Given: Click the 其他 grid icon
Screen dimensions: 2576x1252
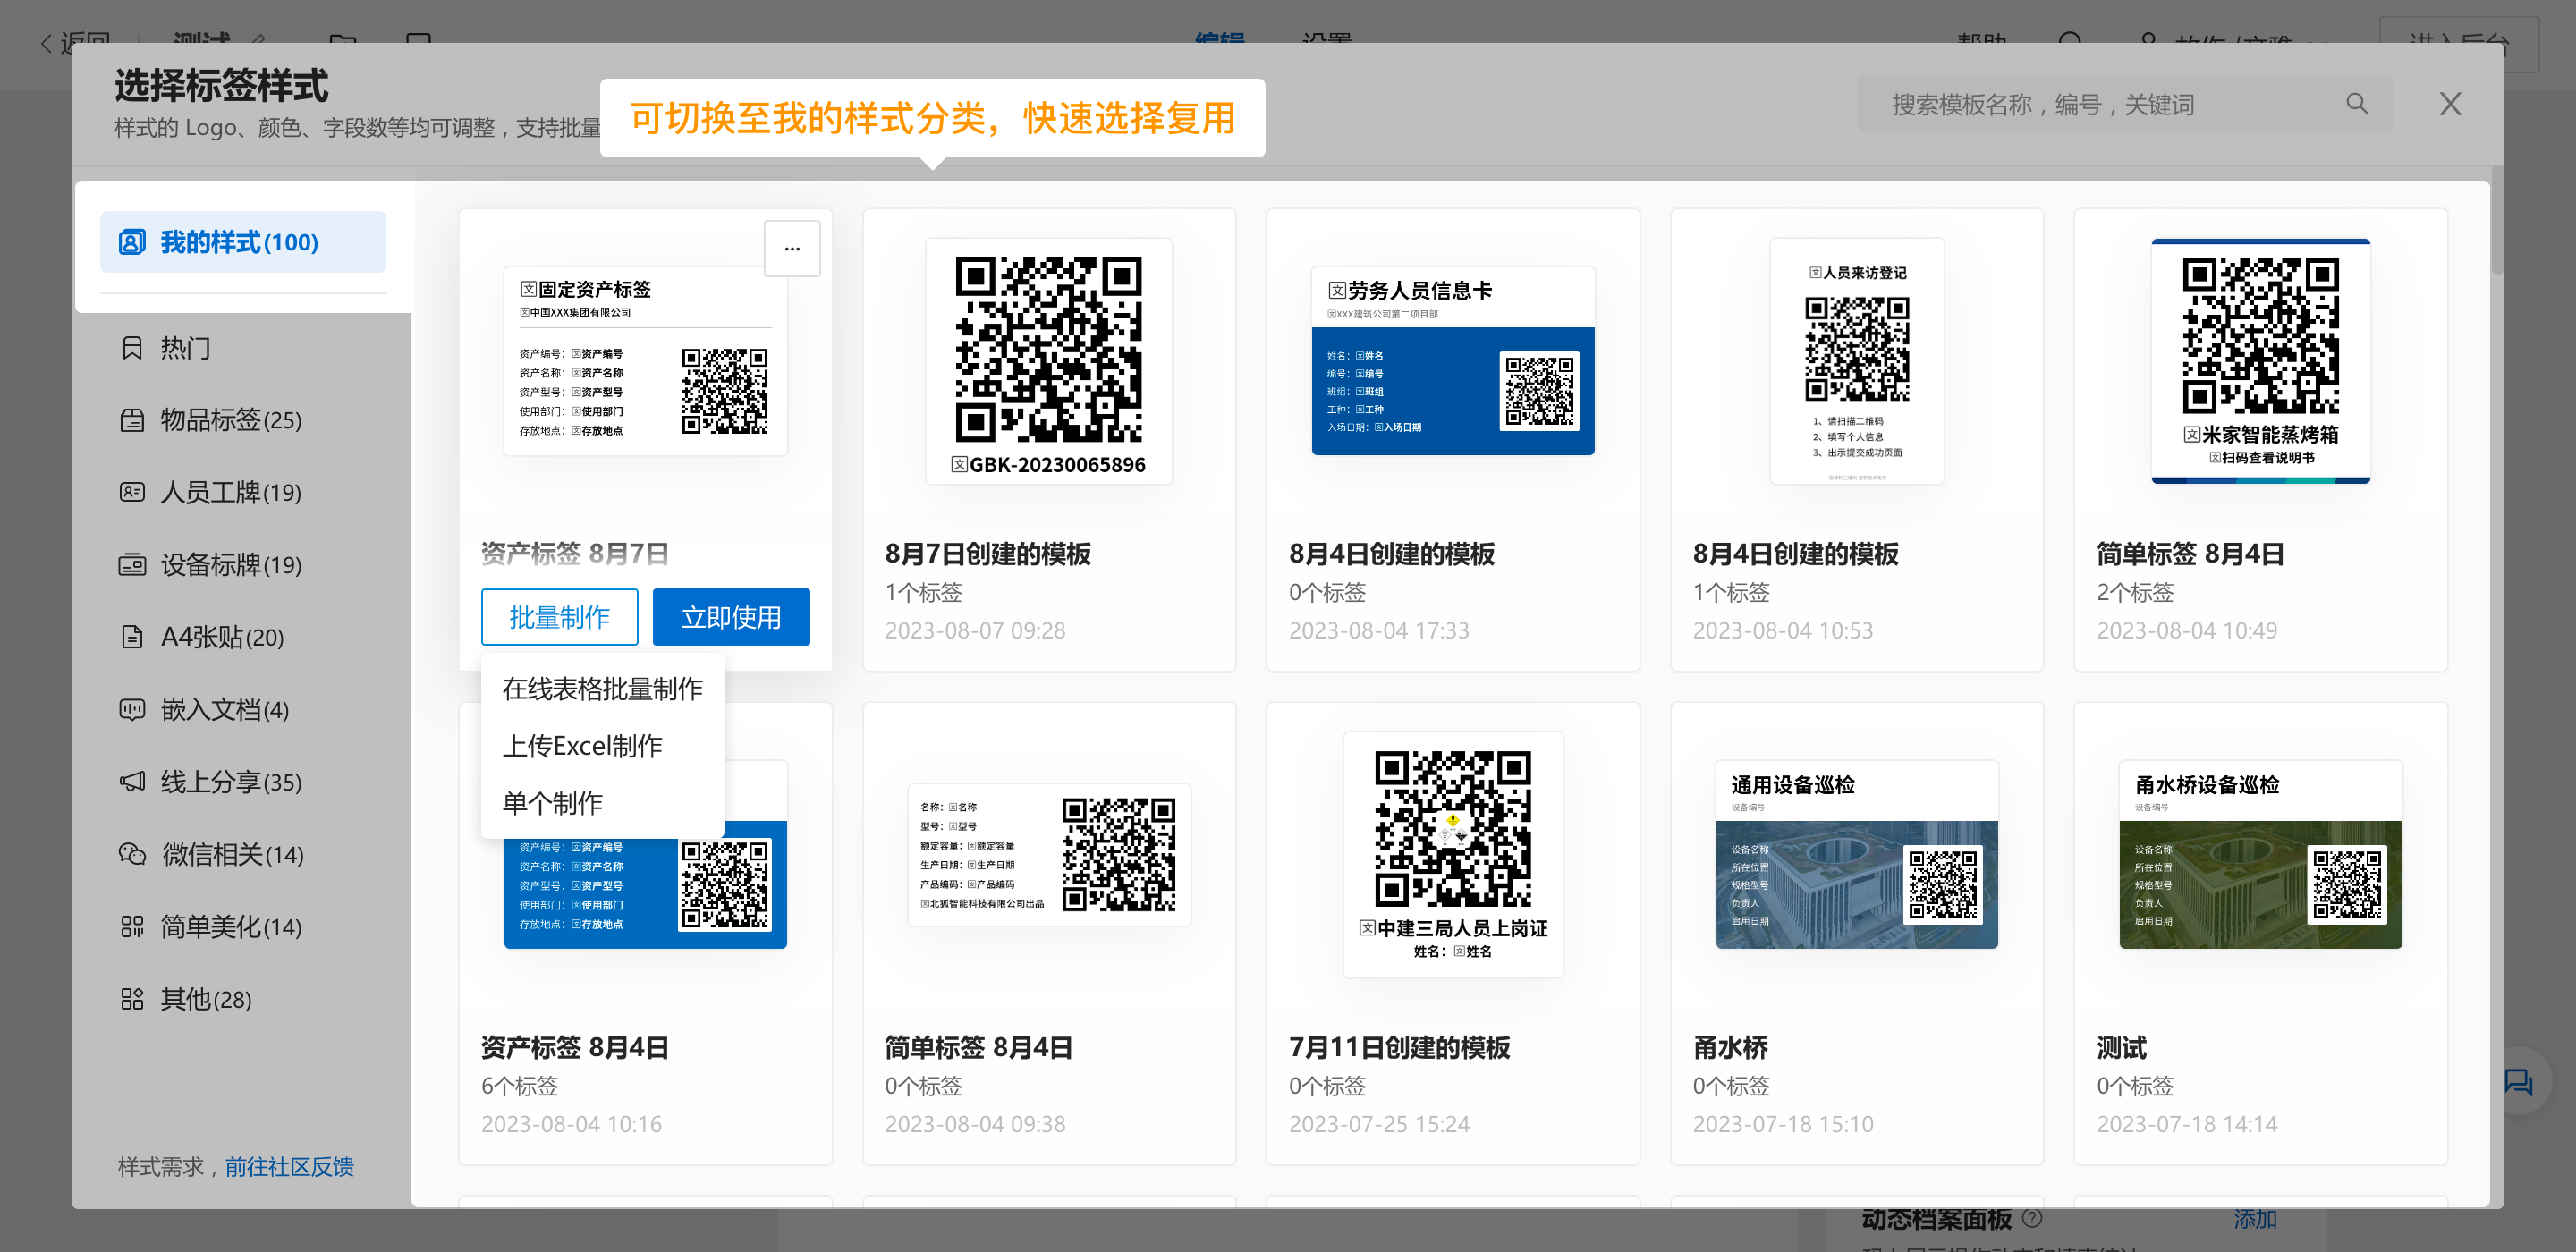Looking at the screenshot, I should pos(132,999).
